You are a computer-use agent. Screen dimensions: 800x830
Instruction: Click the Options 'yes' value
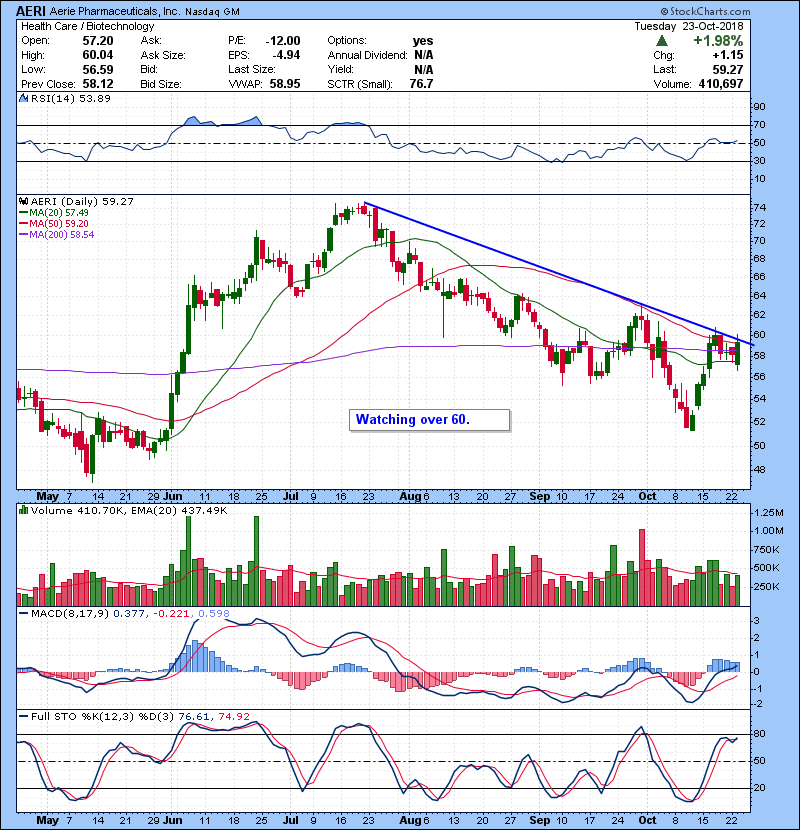(x=423, y=41)
